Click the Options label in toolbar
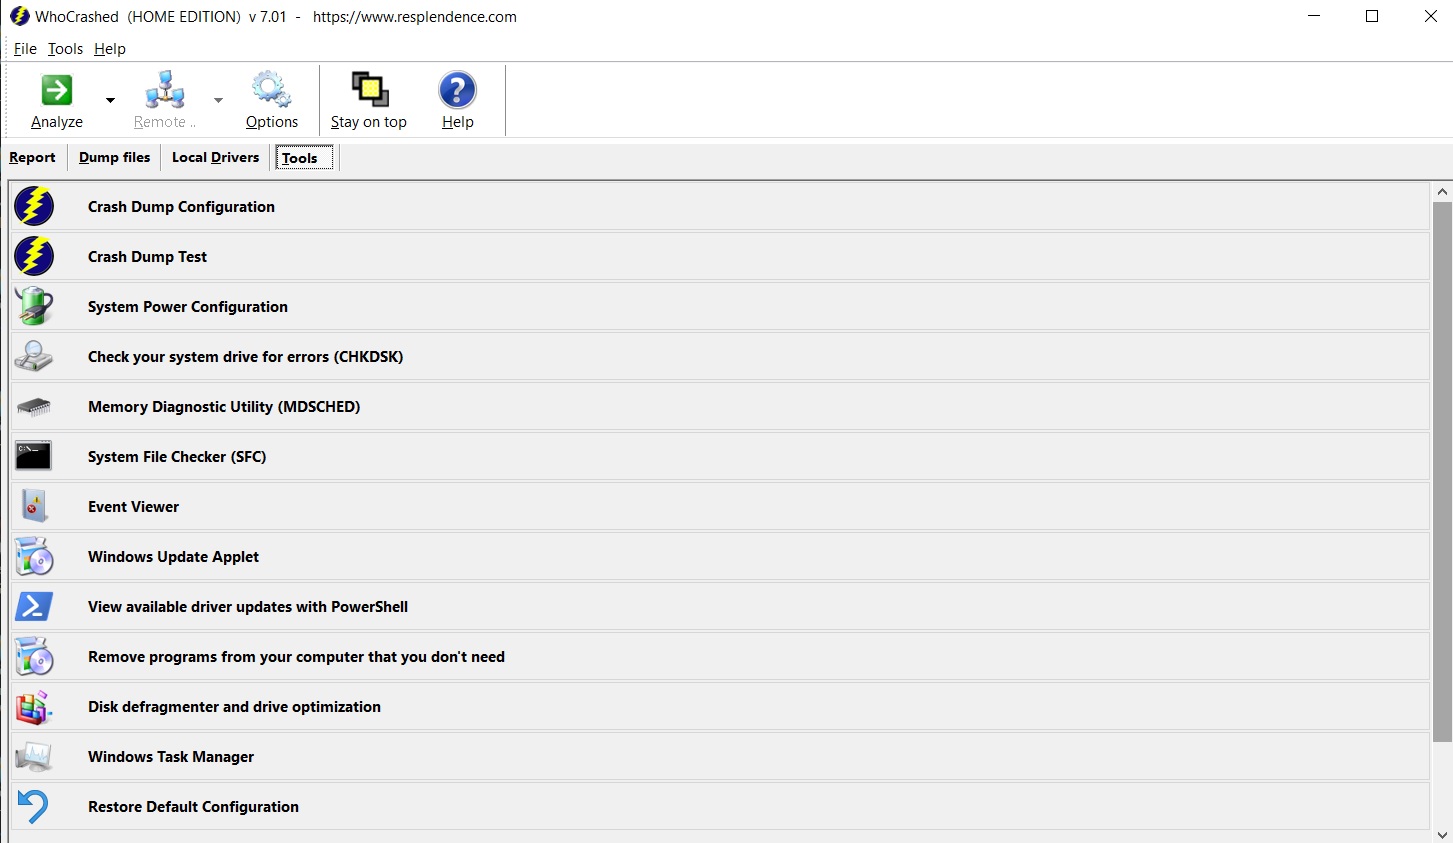 point(272,122)
